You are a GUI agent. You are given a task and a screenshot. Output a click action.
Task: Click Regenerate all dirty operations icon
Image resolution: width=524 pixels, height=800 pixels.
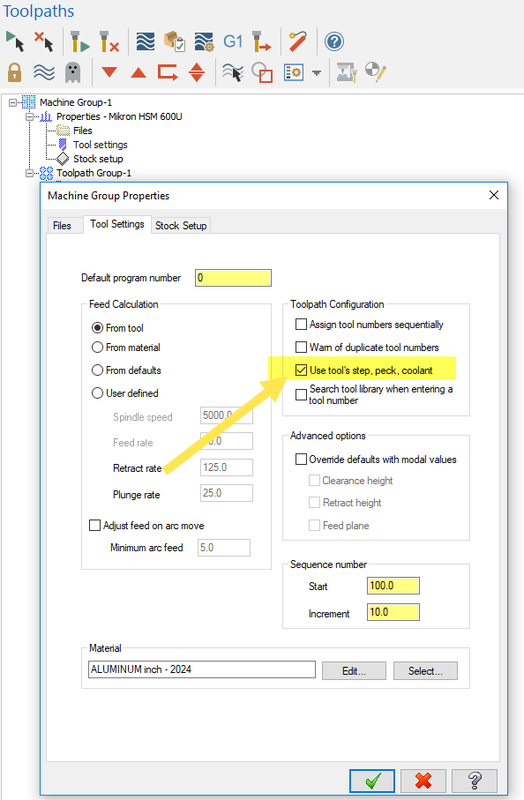pyautogui.click(x=109, y=41)
